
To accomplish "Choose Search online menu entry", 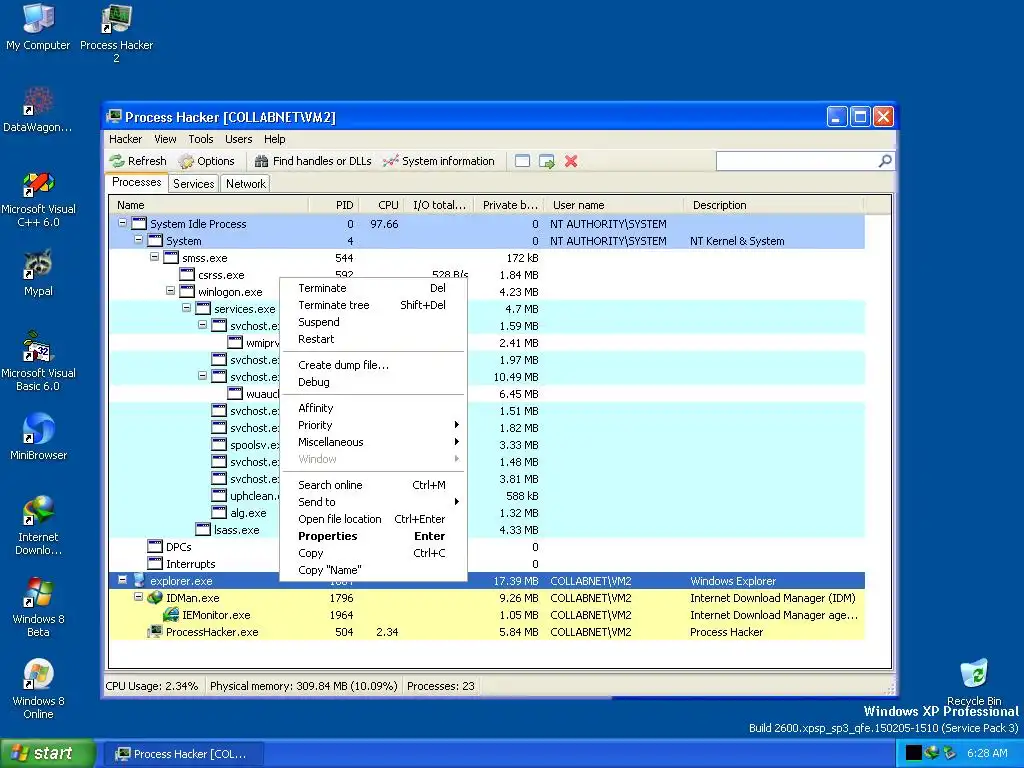I will coord(373,485).
